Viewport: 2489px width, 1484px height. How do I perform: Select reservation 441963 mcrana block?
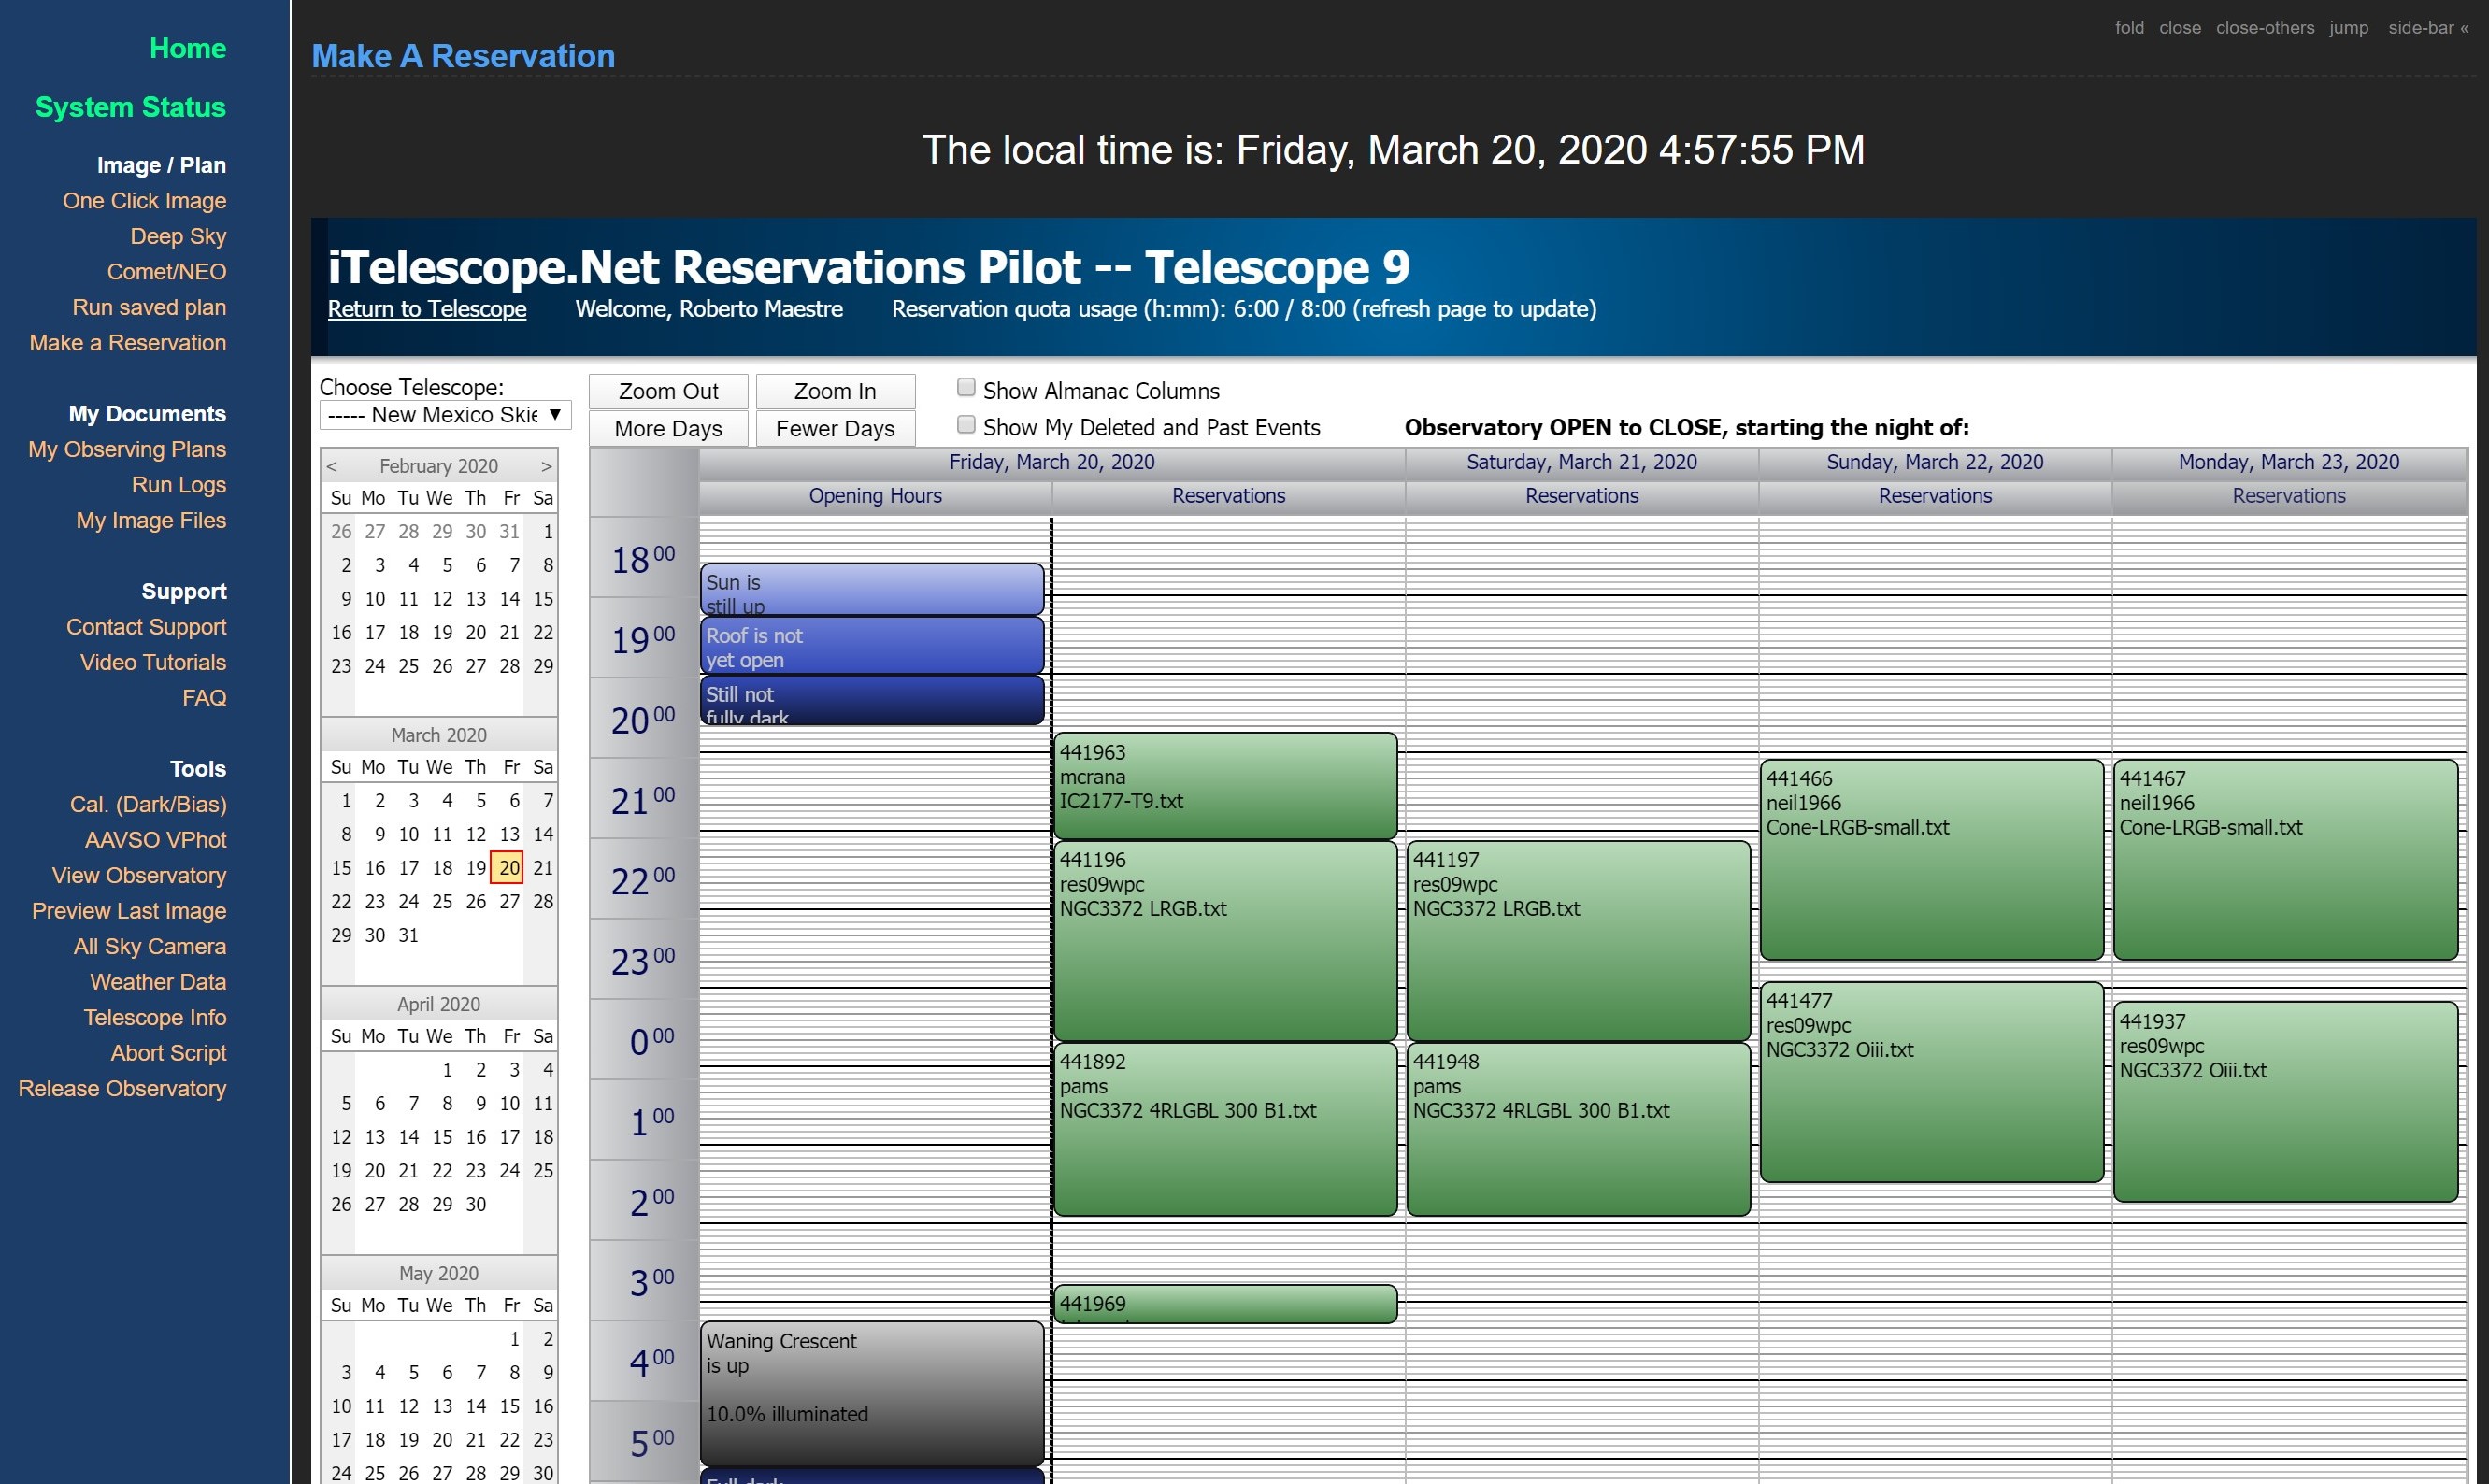tap(1225, 786)
